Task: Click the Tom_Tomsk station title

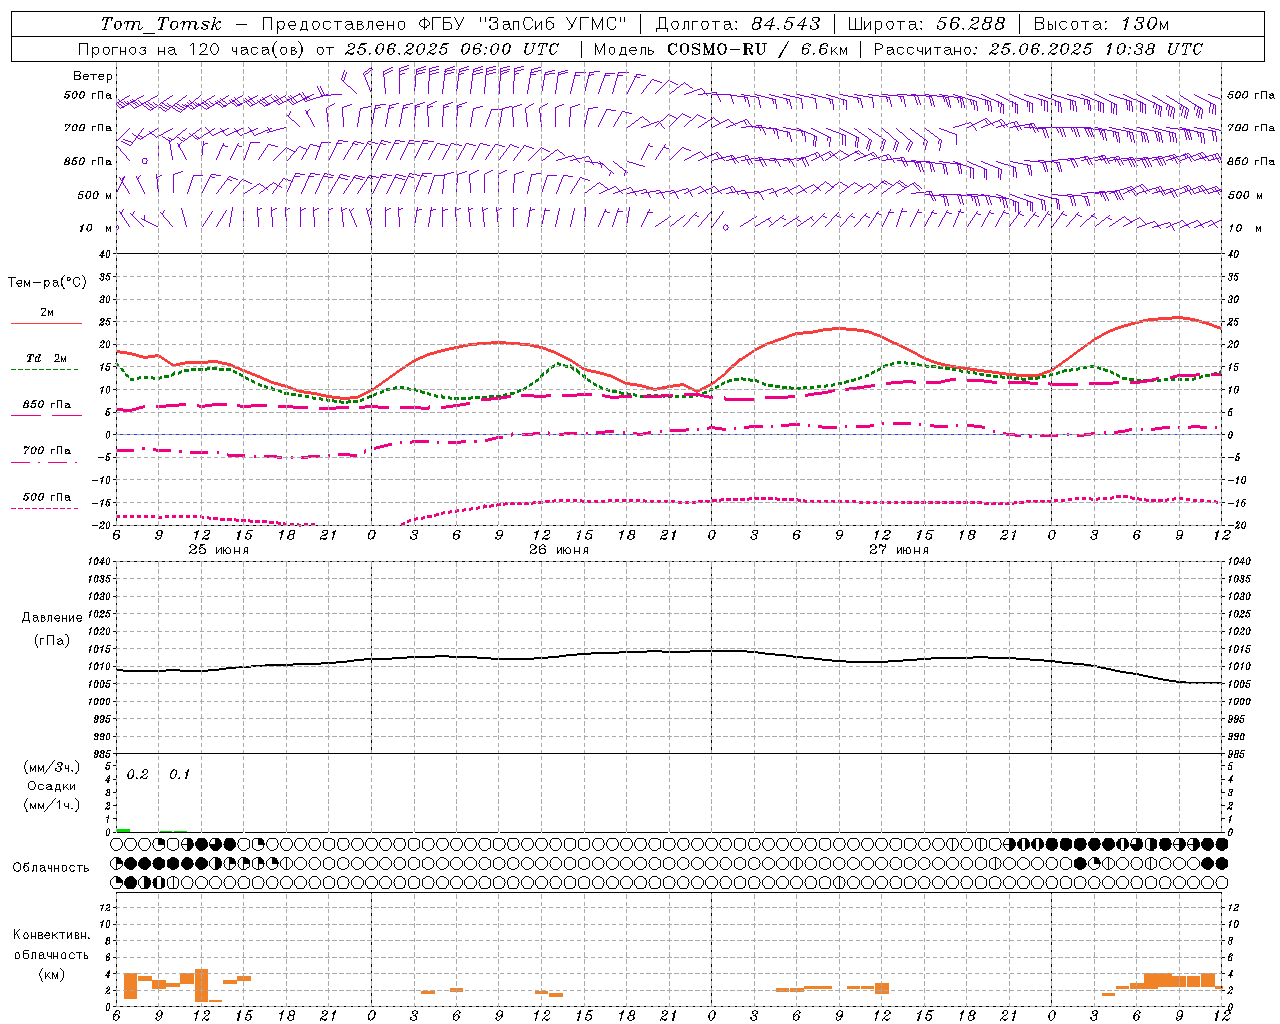Action: pos(161,24)
